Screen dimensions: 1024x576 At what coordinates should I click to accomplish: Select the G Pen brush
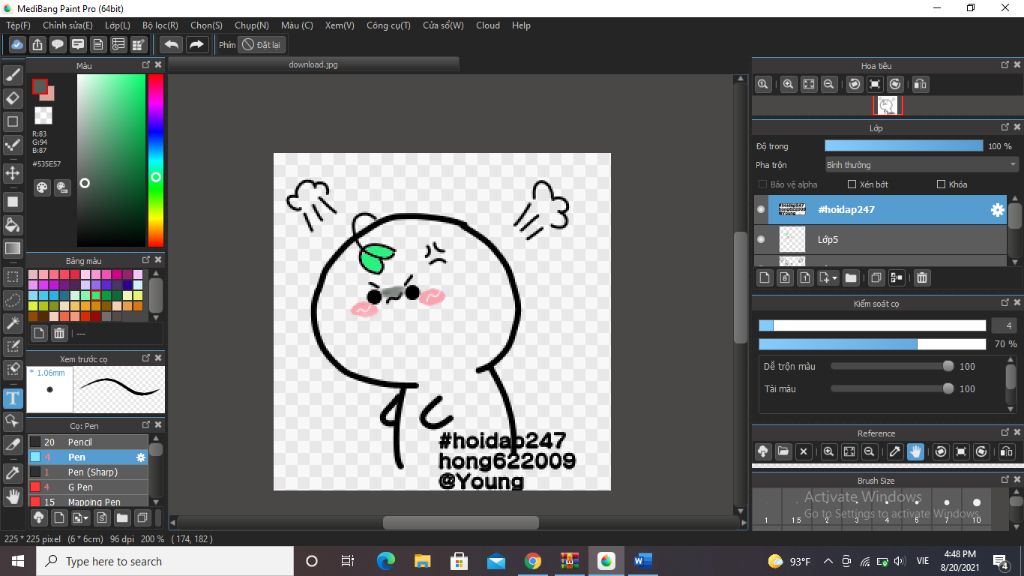coord(80,487)
